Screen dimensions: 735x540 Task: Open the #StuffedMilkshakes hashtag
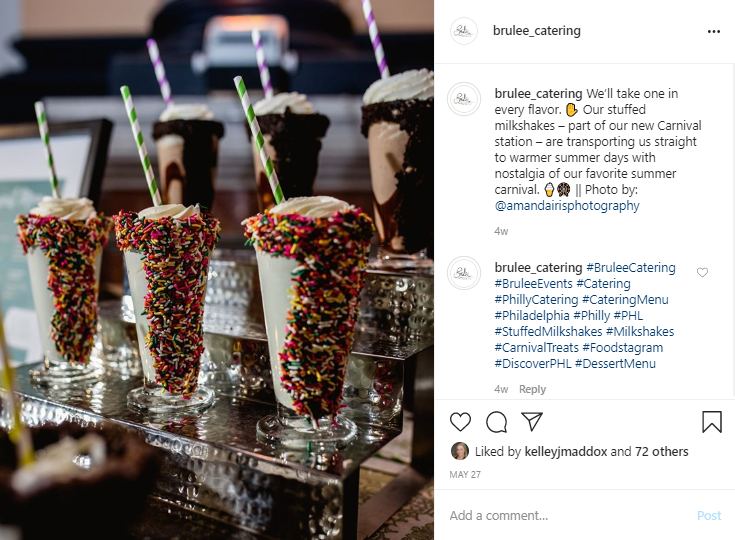548,331
